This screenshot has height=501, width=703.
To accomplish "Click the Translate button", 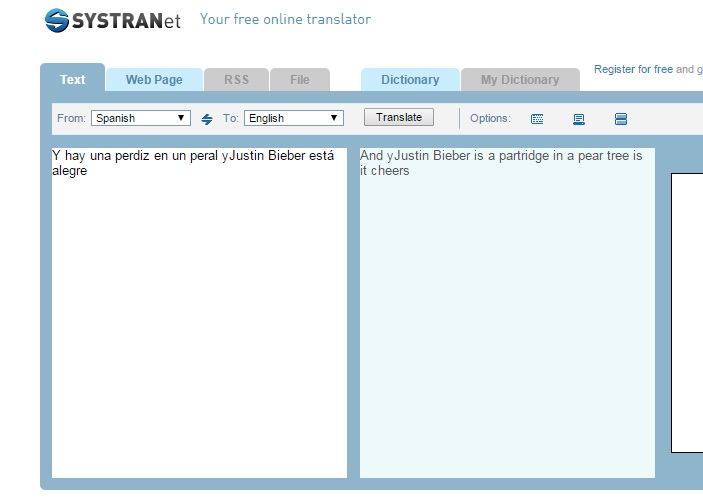I will (x=399, y=117).
